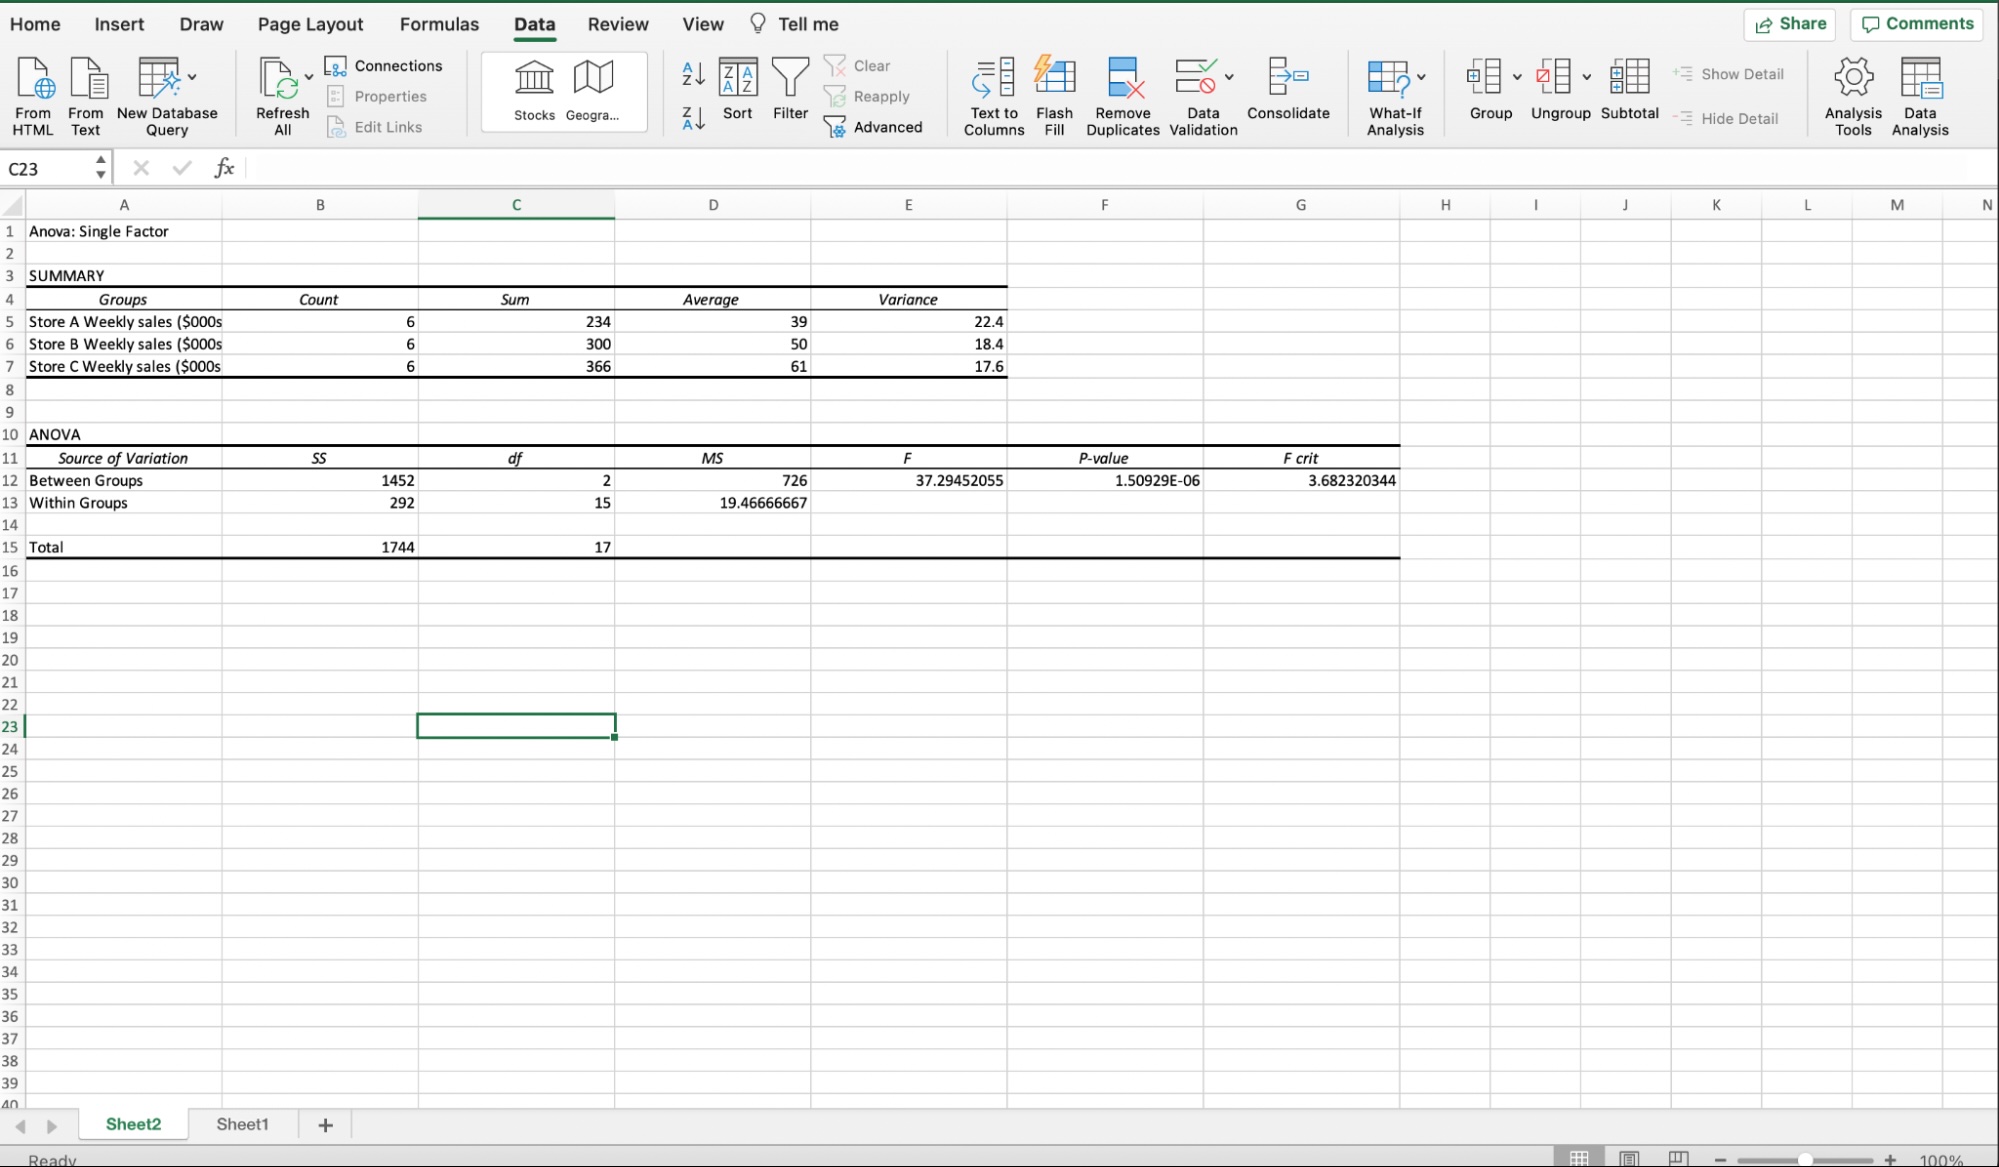The width and height of the screenshot is (1999, 1167).
Task: Select the Geography data type
Action: [592, 90]
